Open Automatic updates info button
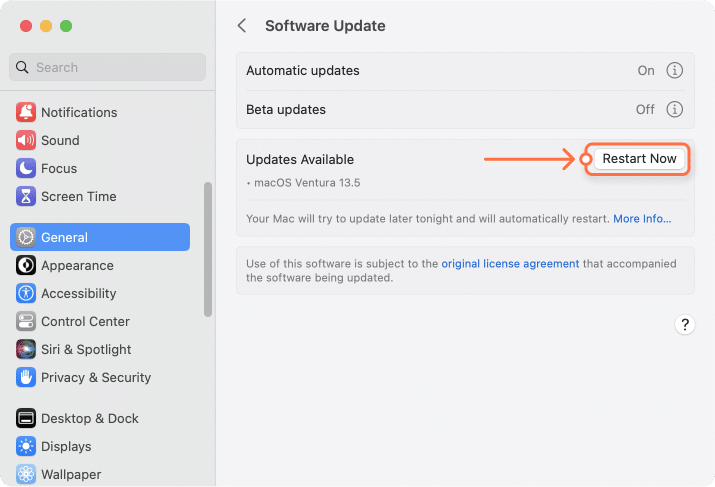715x487 pixels. click(674, 71)
